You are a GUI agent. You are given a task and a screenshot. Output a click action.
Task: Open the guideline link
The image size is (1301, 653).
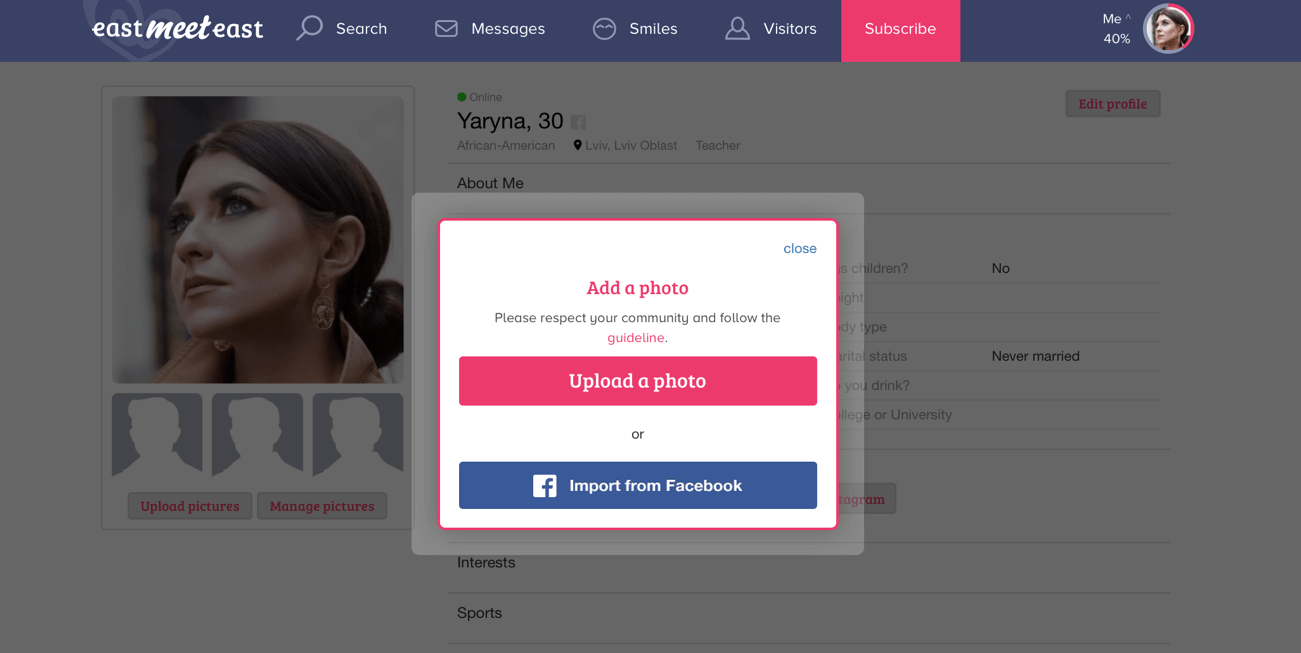pyautogui.click(x=636, y=338)
